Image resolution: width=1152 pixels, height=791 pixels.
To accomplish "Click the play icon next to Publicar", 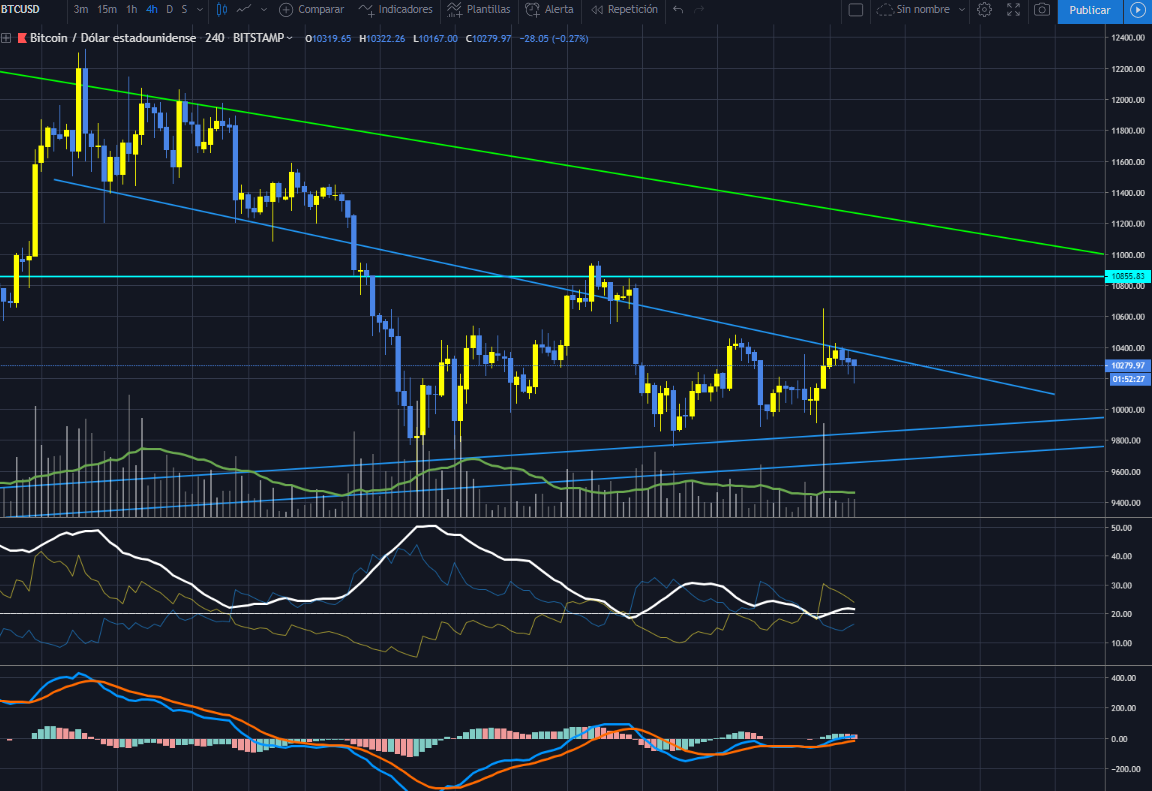I will tap(1137, 10).
